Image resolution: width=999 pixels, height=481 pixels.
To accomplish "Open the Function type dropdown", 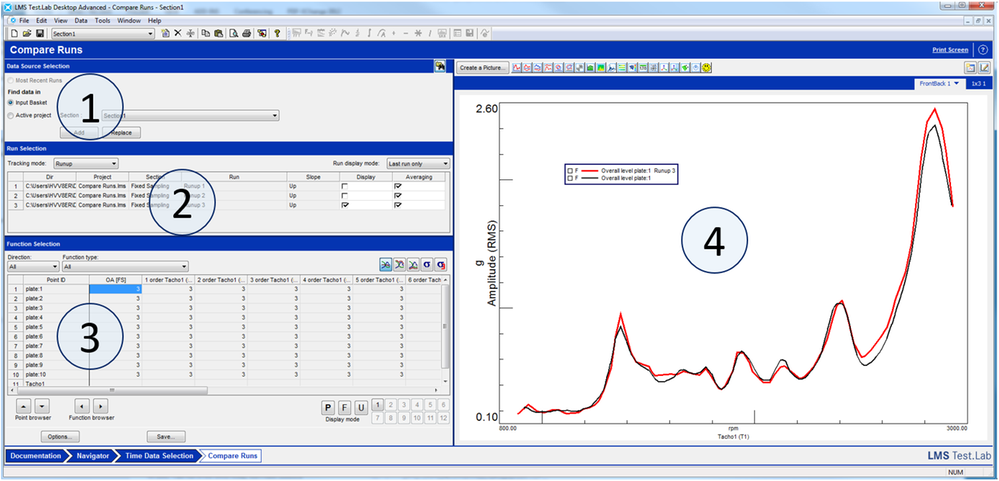I will [x=125, y=266].
